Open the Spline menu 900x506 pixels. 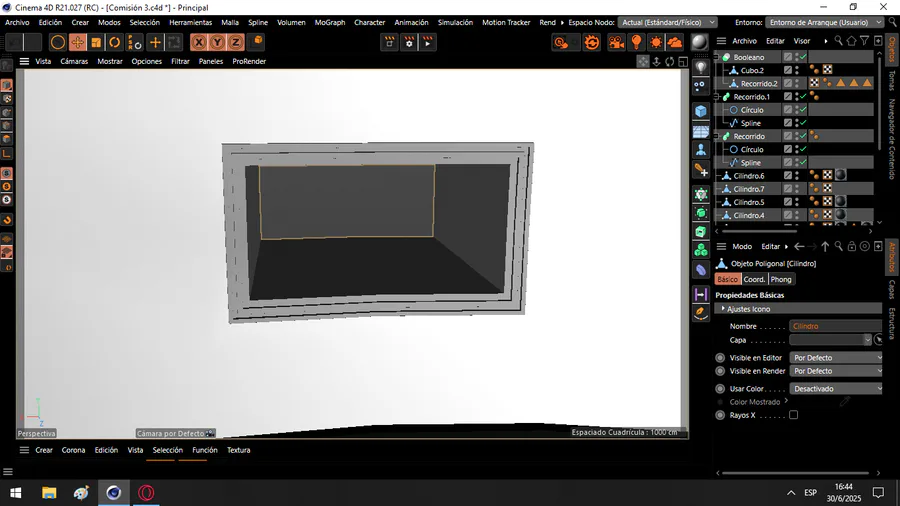(x=258, y=22)
